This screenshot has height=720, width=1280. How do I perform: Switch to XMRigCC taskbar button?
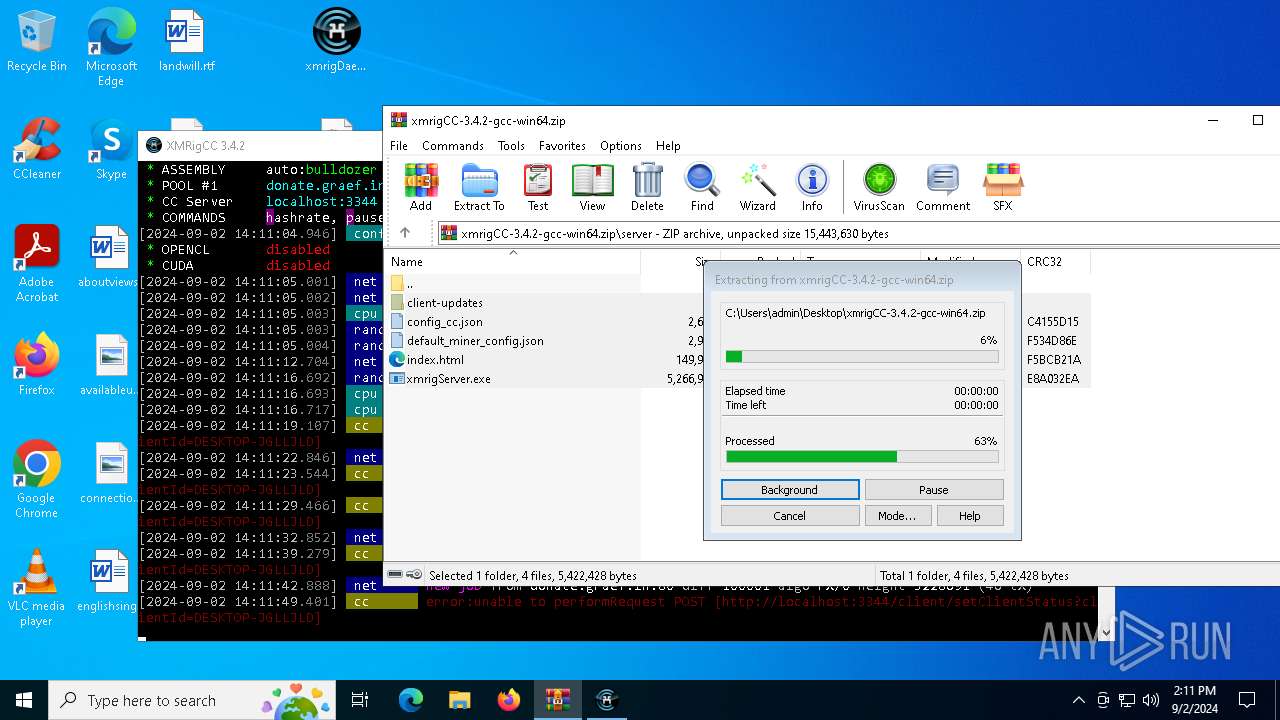click(606, 700)
